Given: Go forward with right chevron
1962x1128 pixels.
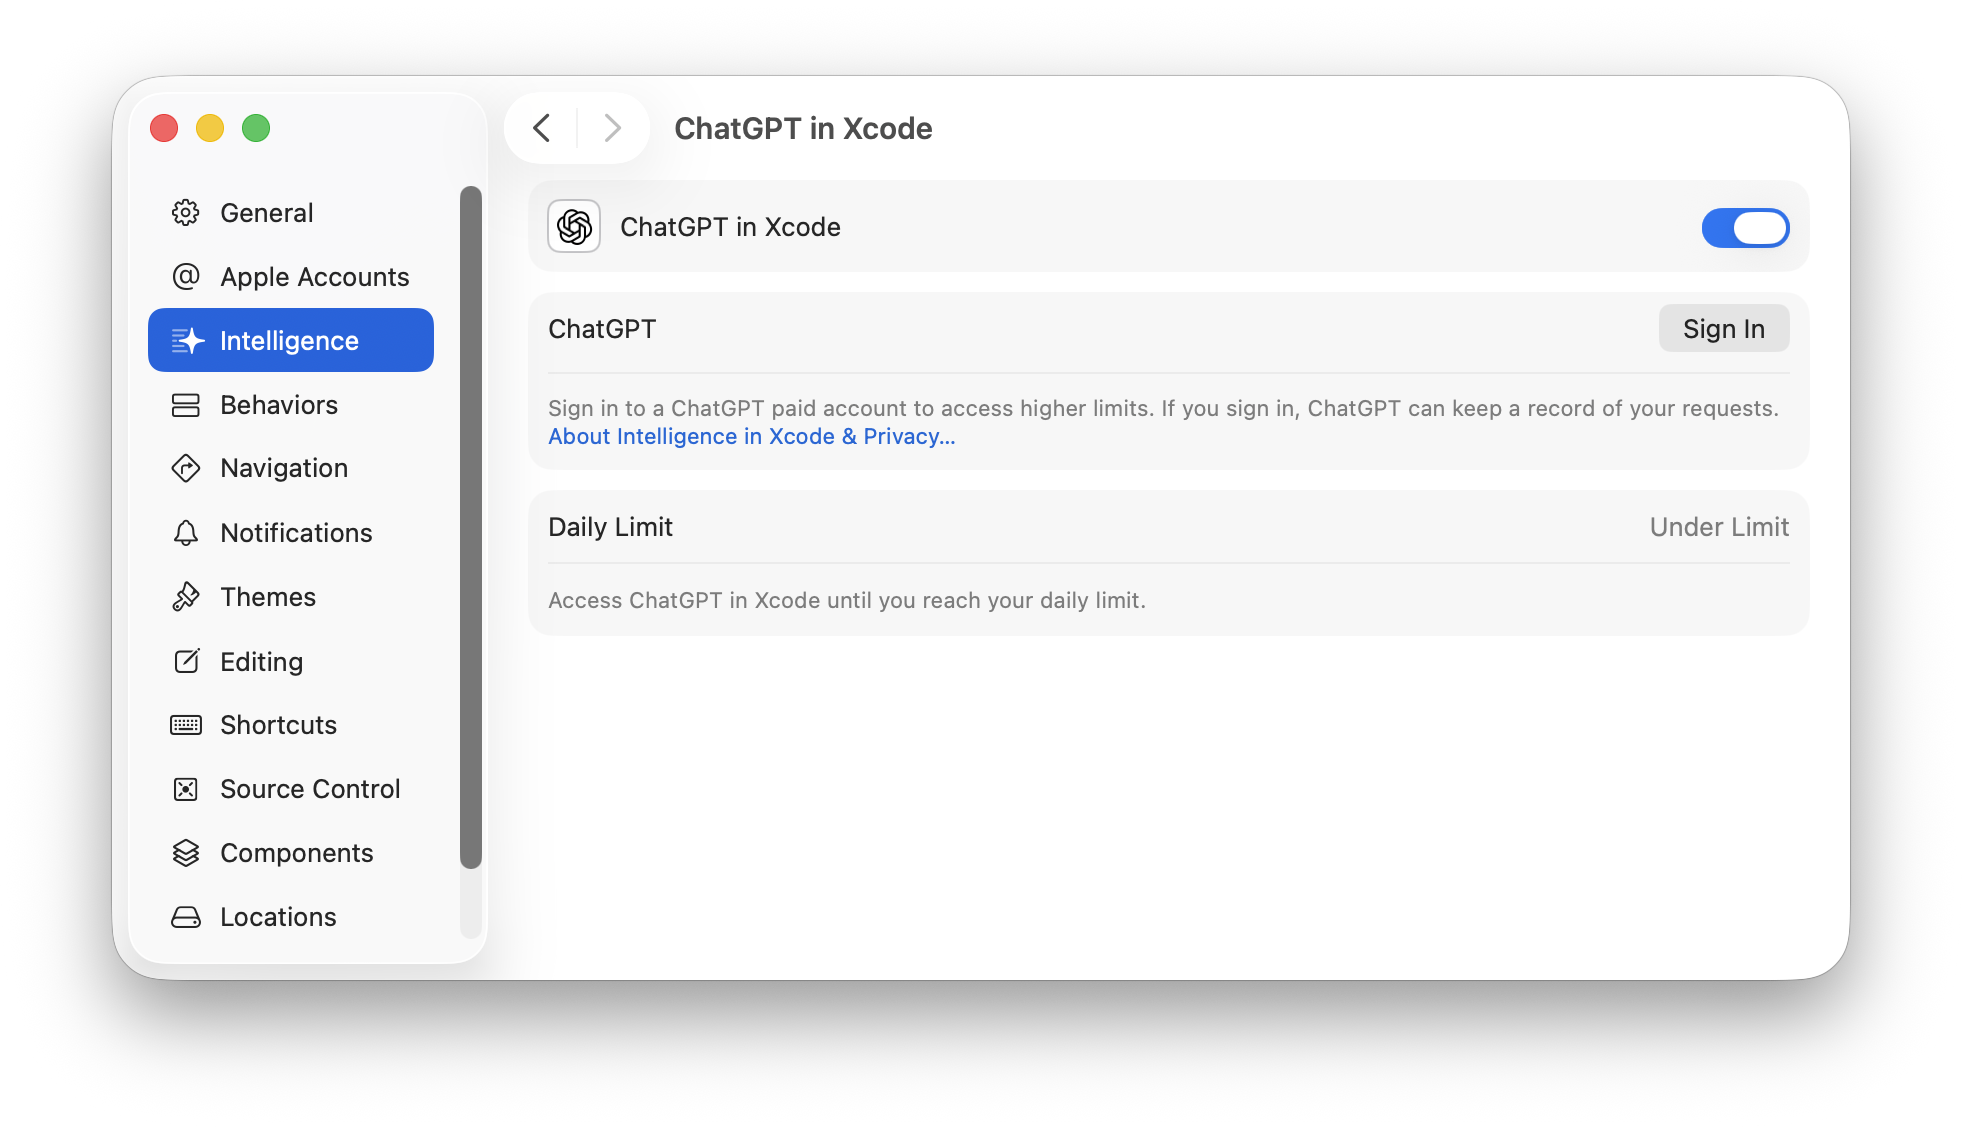Looking at the screenshot, I should (x=613, y=128).
